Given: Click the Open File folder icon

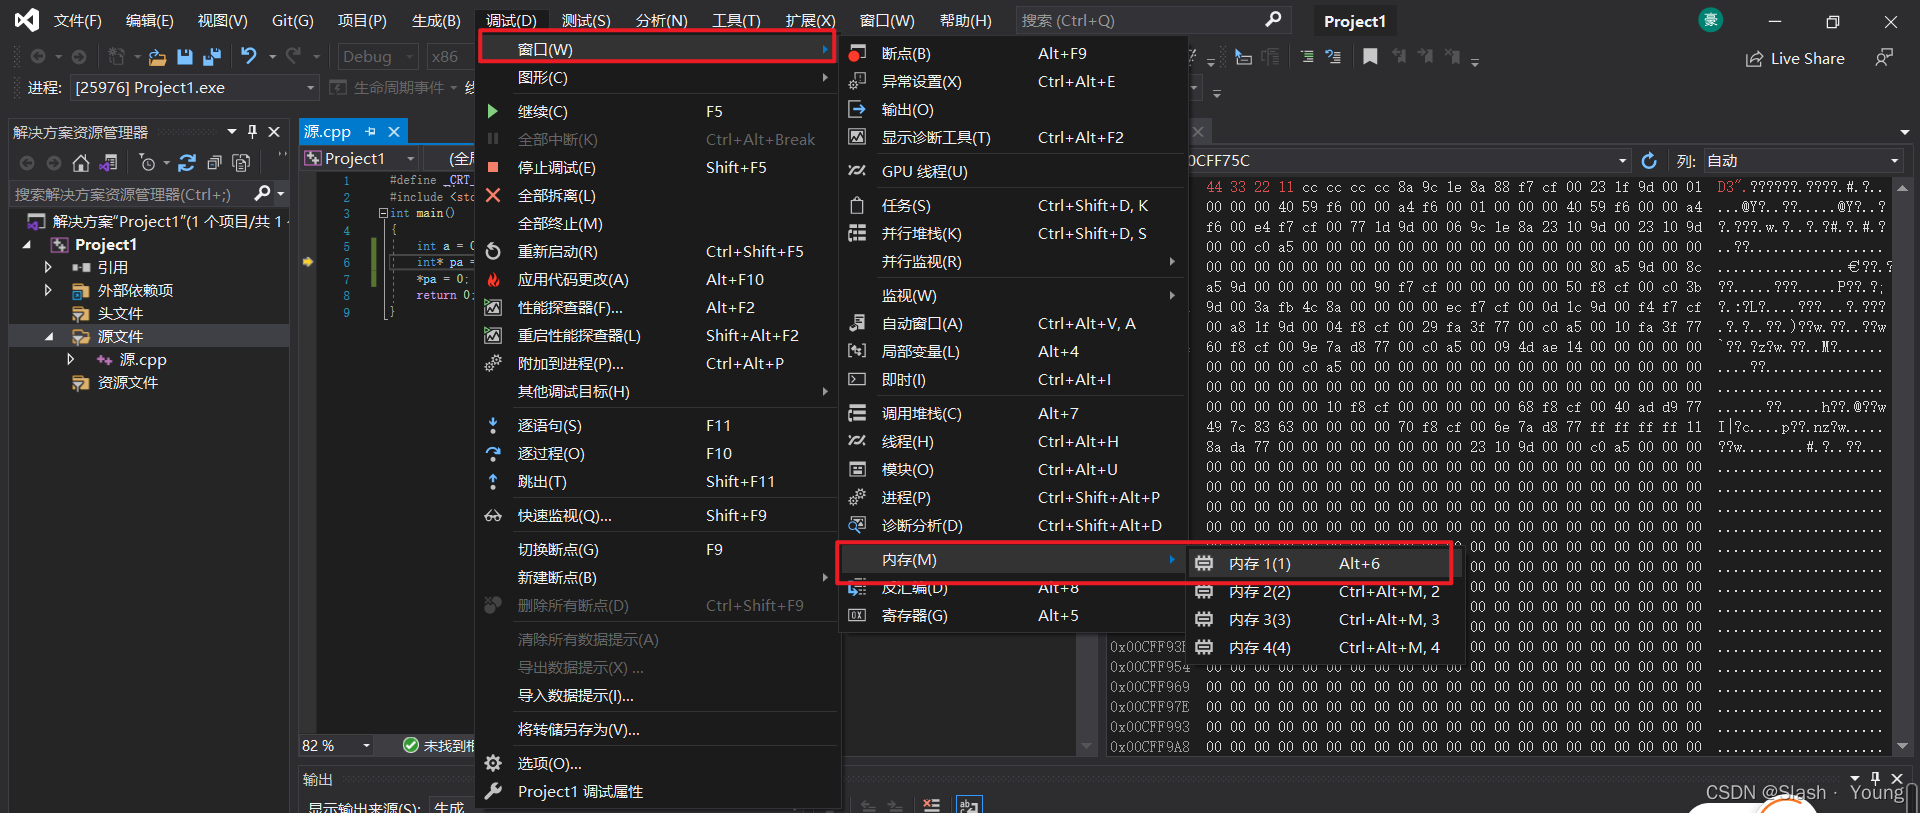Looking at the screenshot, I should click(x=157, y=57).
